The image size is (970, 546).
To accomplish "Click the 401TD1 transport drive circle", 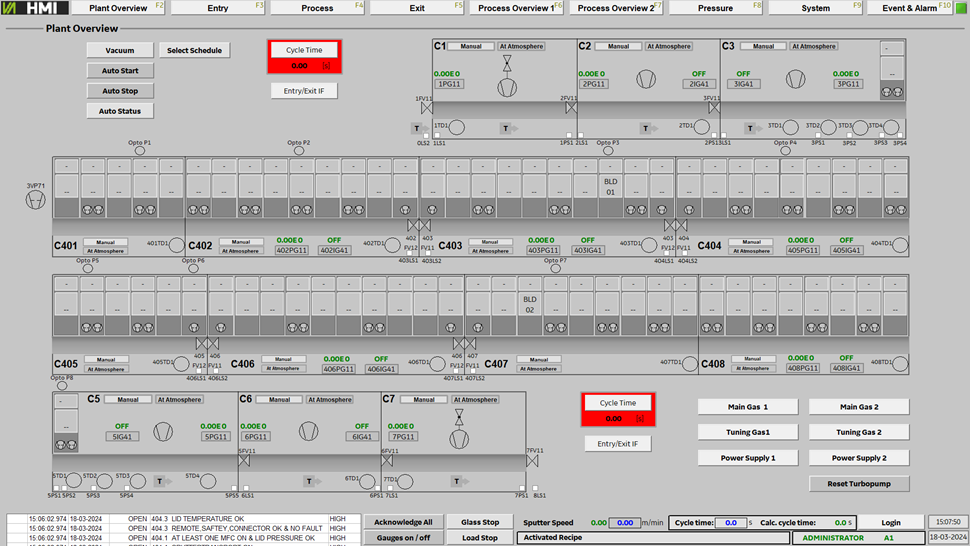I will (x=176, y=243).
